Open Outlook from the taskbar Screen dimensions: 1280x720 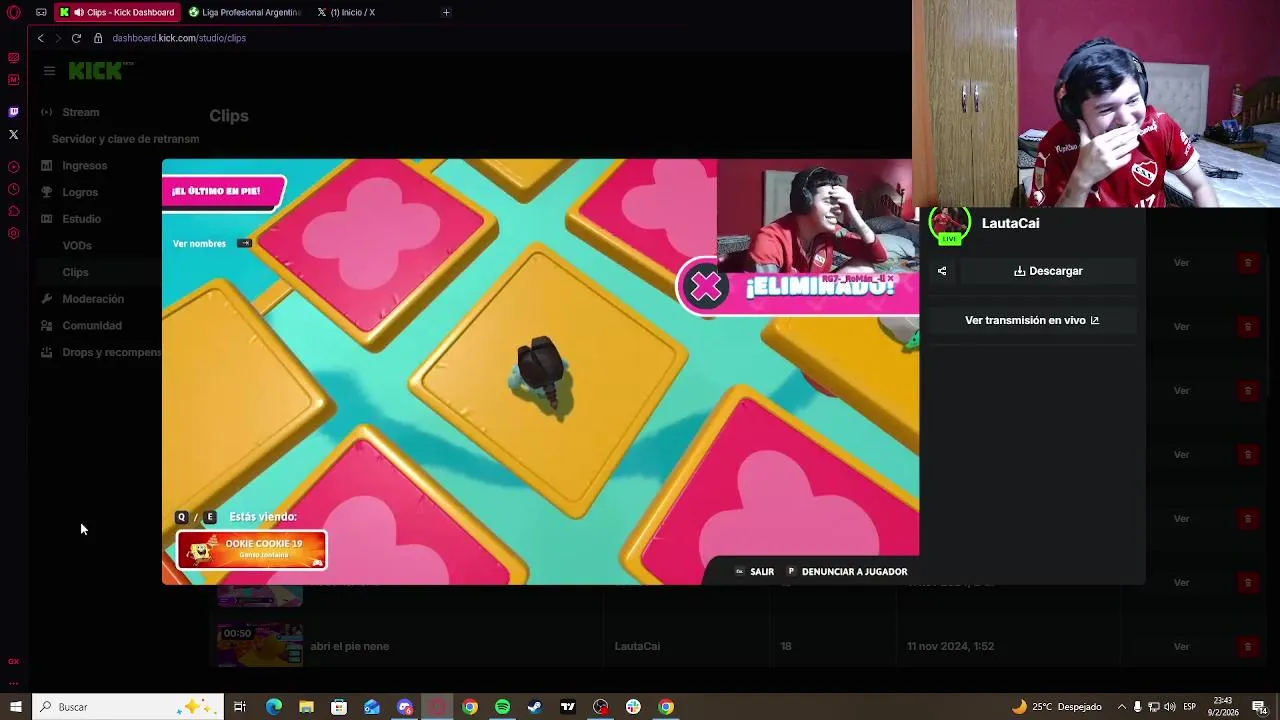click(372, 707)
